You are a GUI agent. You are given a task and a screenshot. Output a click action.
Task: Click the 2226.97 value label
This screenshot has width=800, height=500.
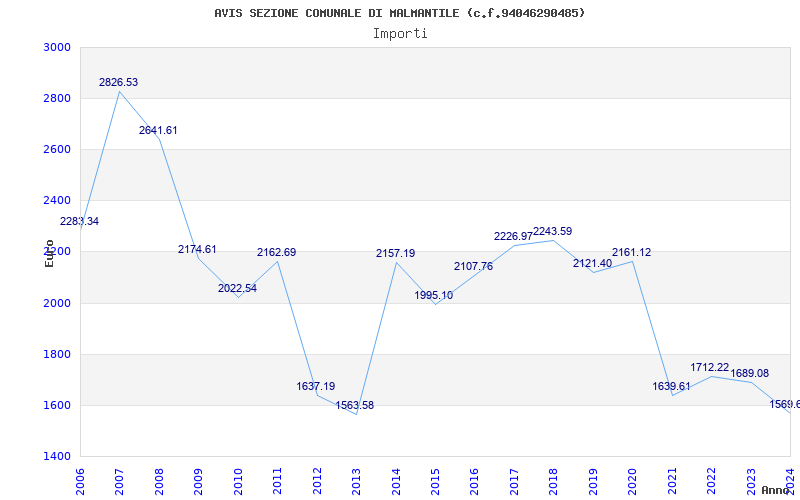pos(513,236)
